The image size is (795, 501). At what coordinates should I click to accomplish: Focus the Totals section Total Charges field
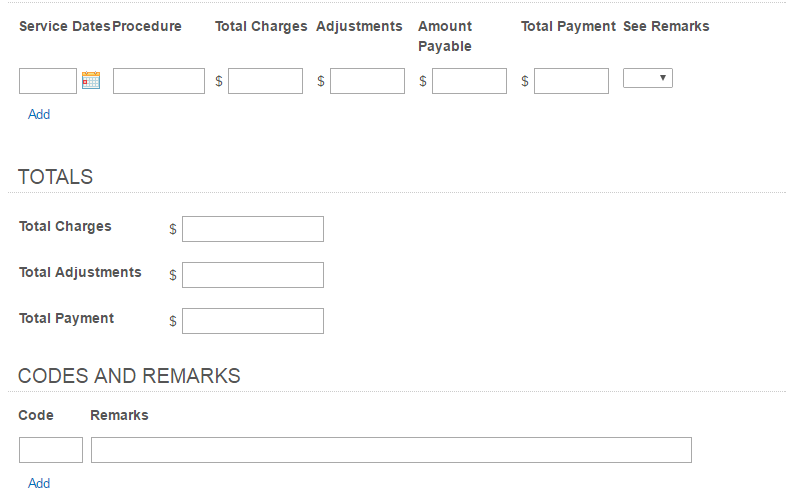(253, 229)
